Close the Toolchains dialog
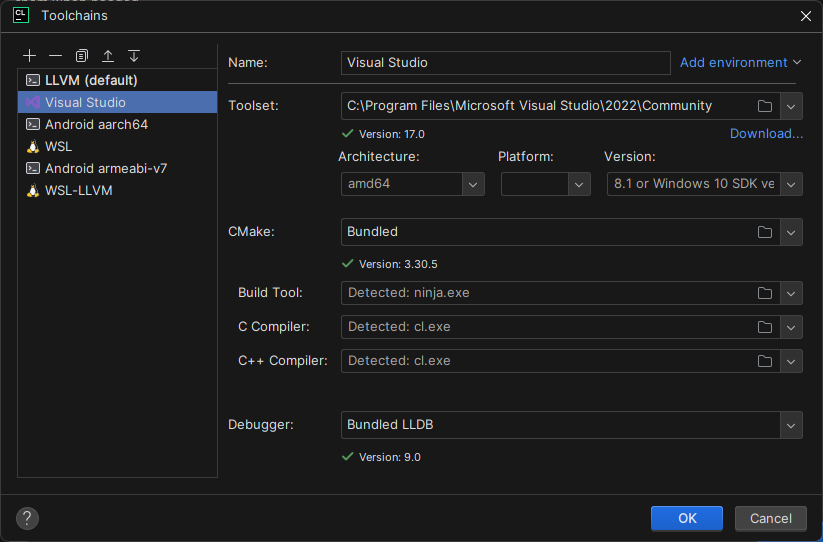823x542 pixels. click(x=806, y=16)
